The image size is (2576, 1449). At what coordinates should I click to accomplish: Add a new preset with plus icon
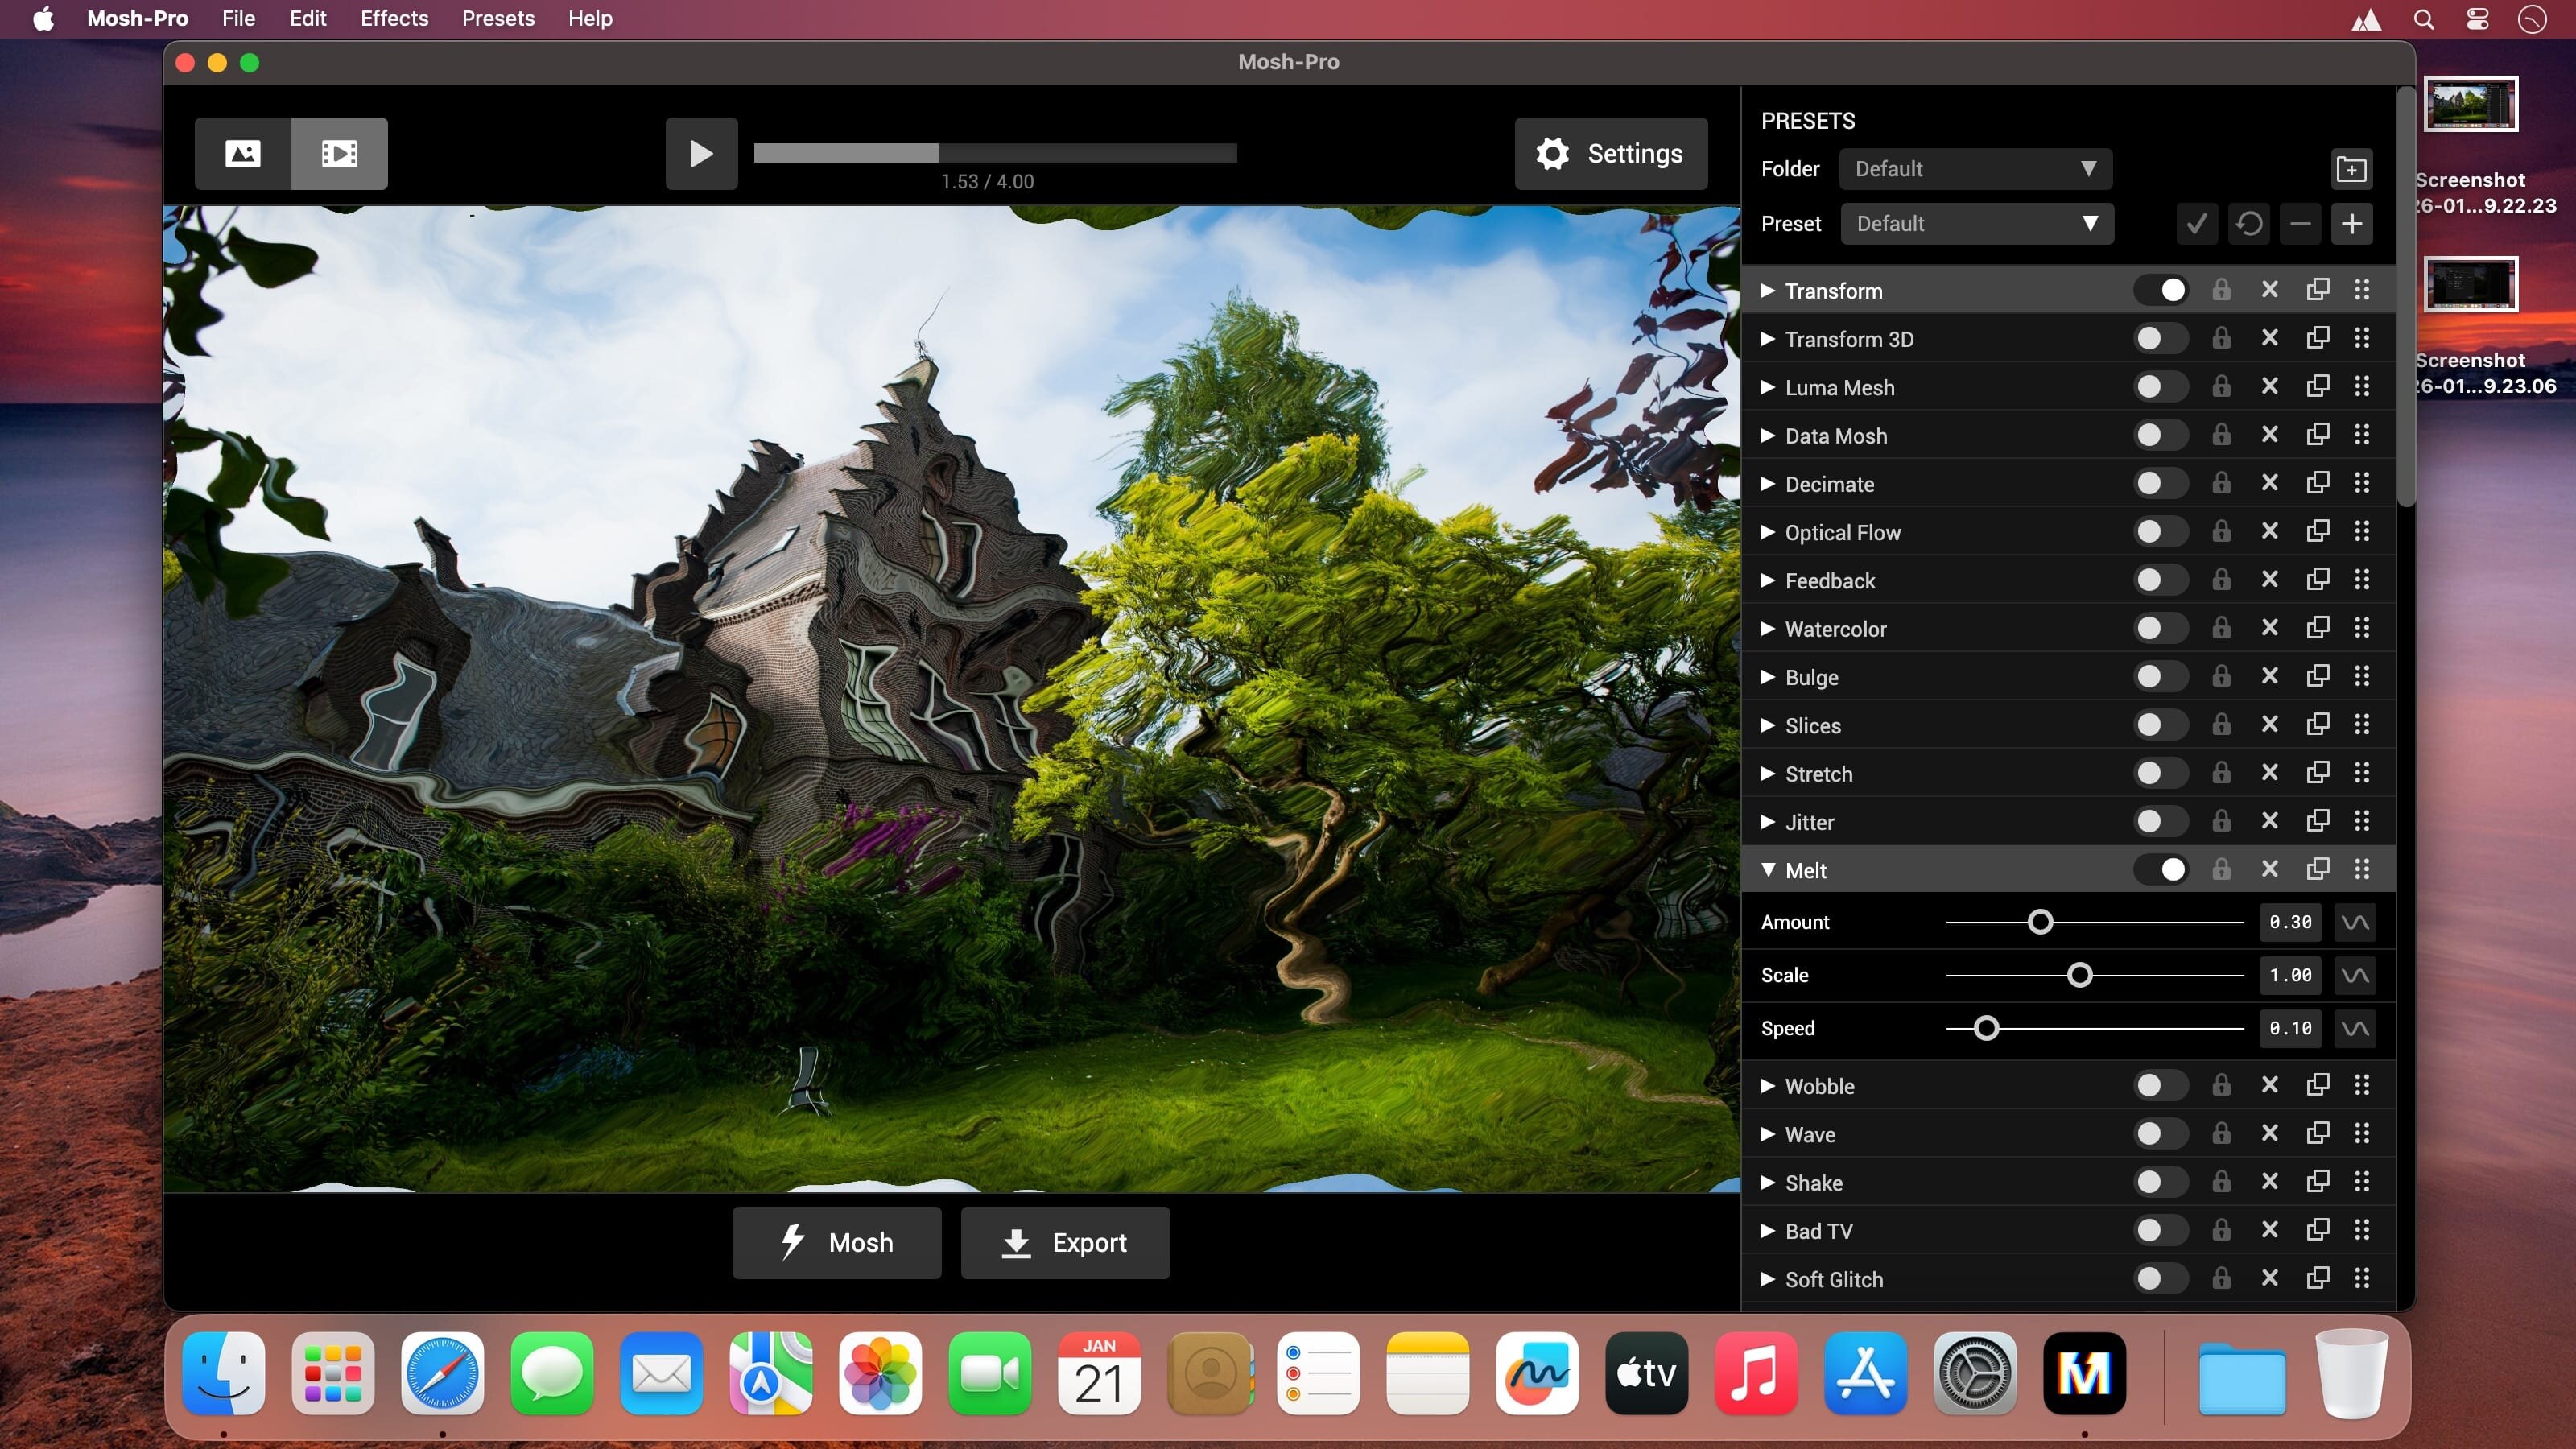[x=2351, y=224]
